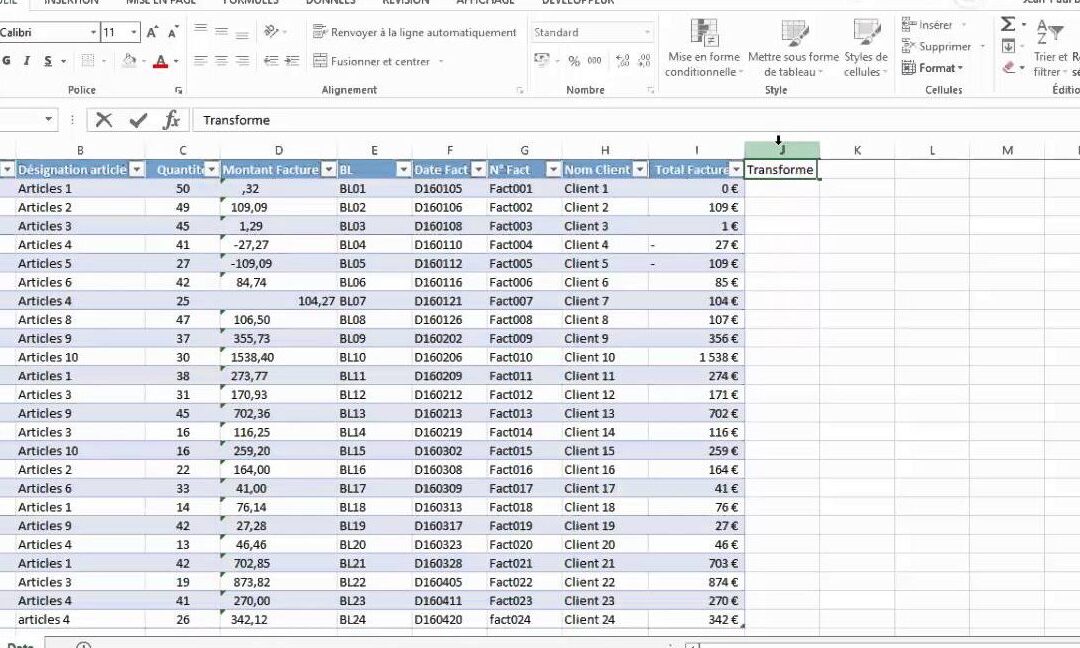Click the Clear eraser icon
Screen dimensions: 1080x648
click(x=1009, y=67)
